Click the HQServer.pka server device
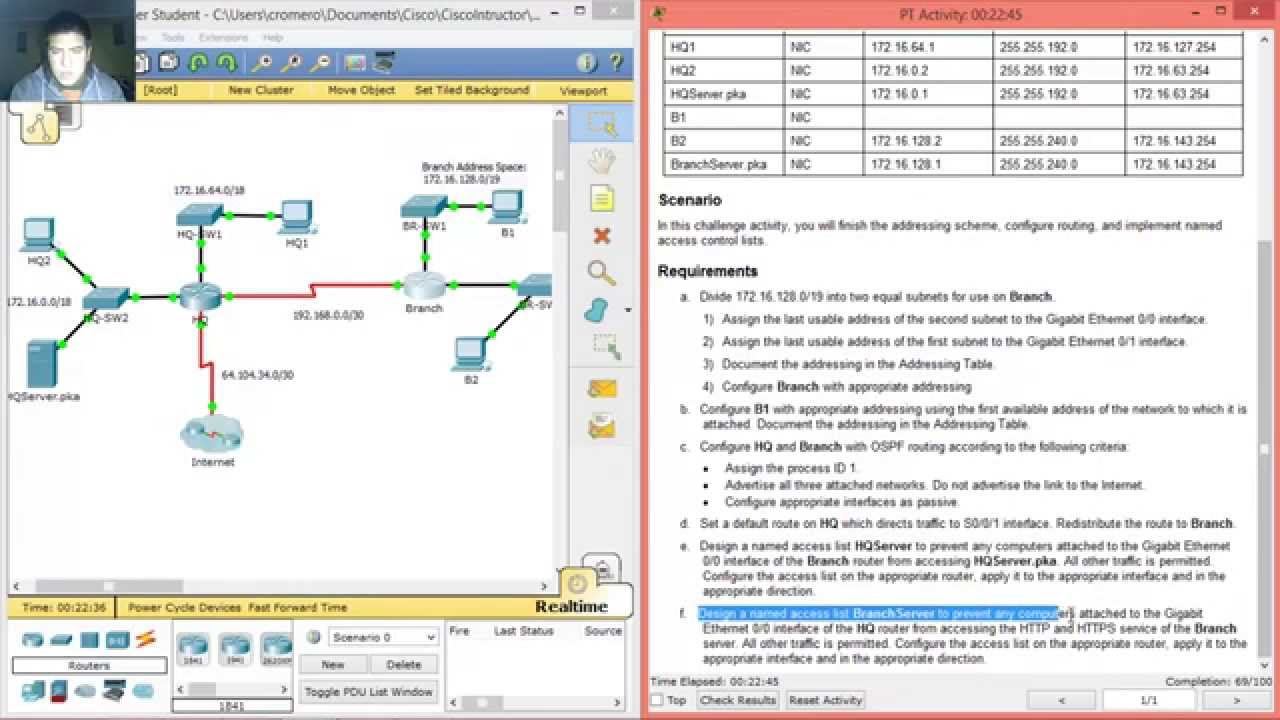 click(x=41, y=365)
